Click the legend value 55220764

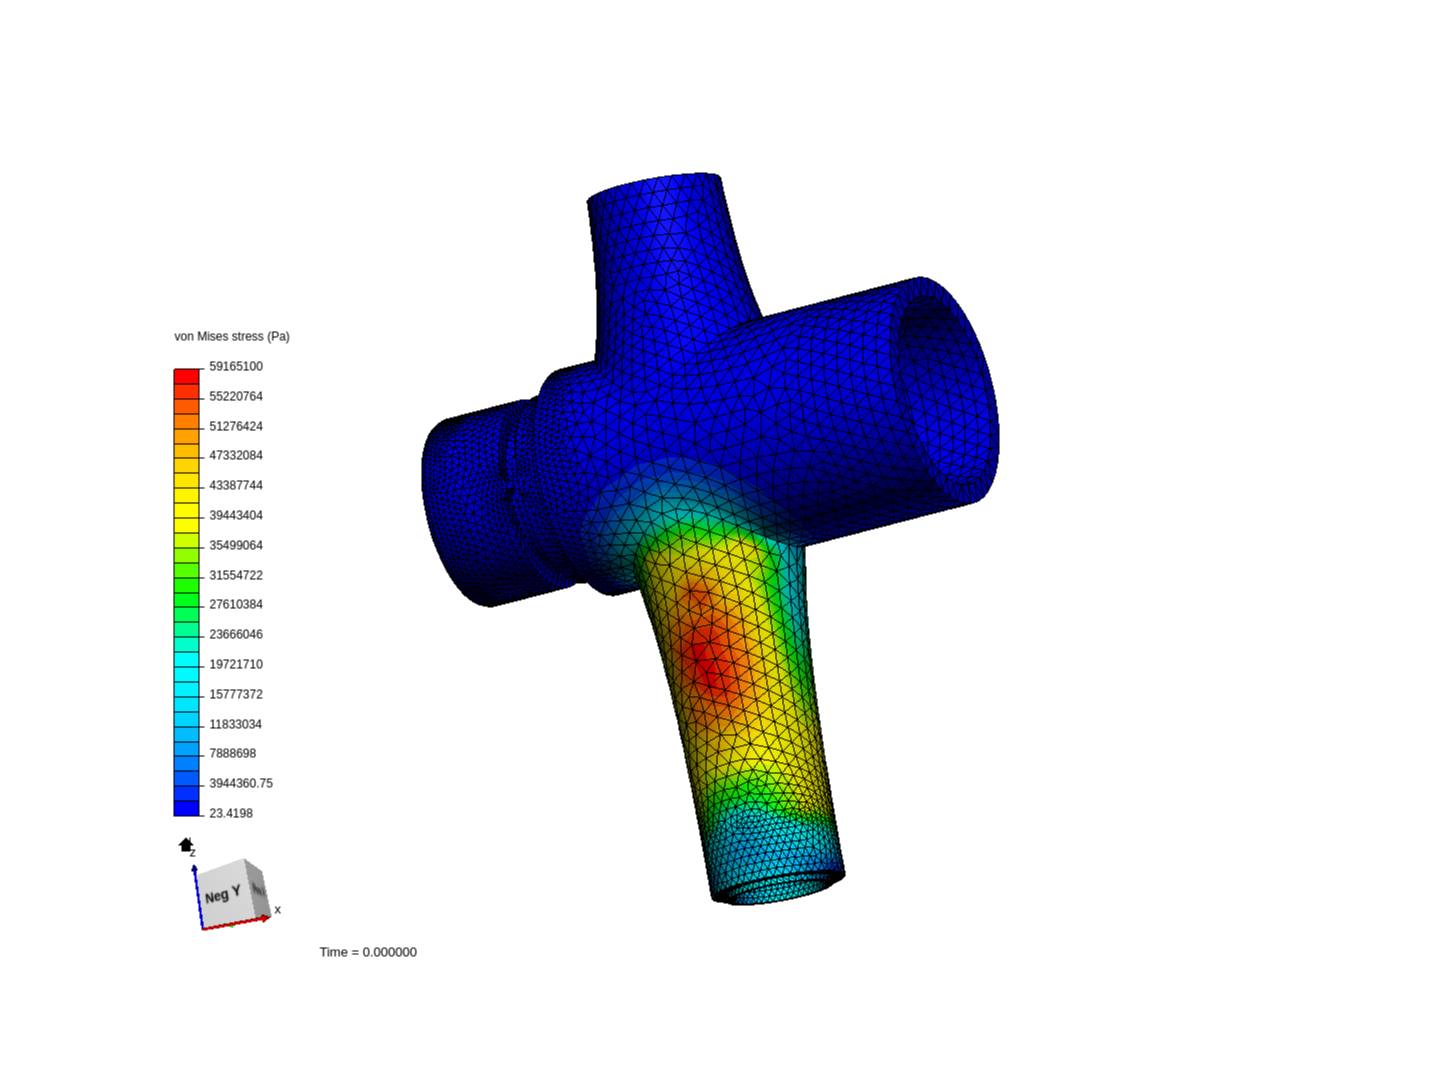(x=236, y=396)
